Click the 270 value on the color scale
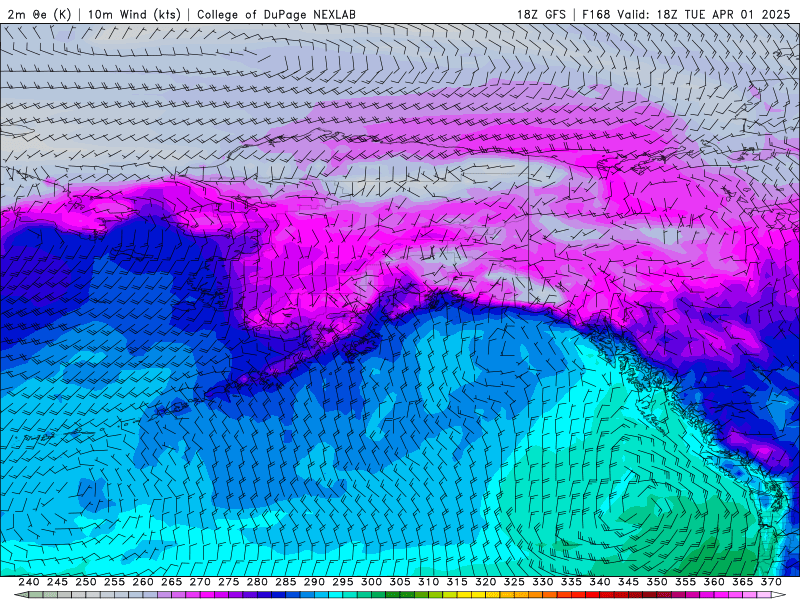 [200, 582]
